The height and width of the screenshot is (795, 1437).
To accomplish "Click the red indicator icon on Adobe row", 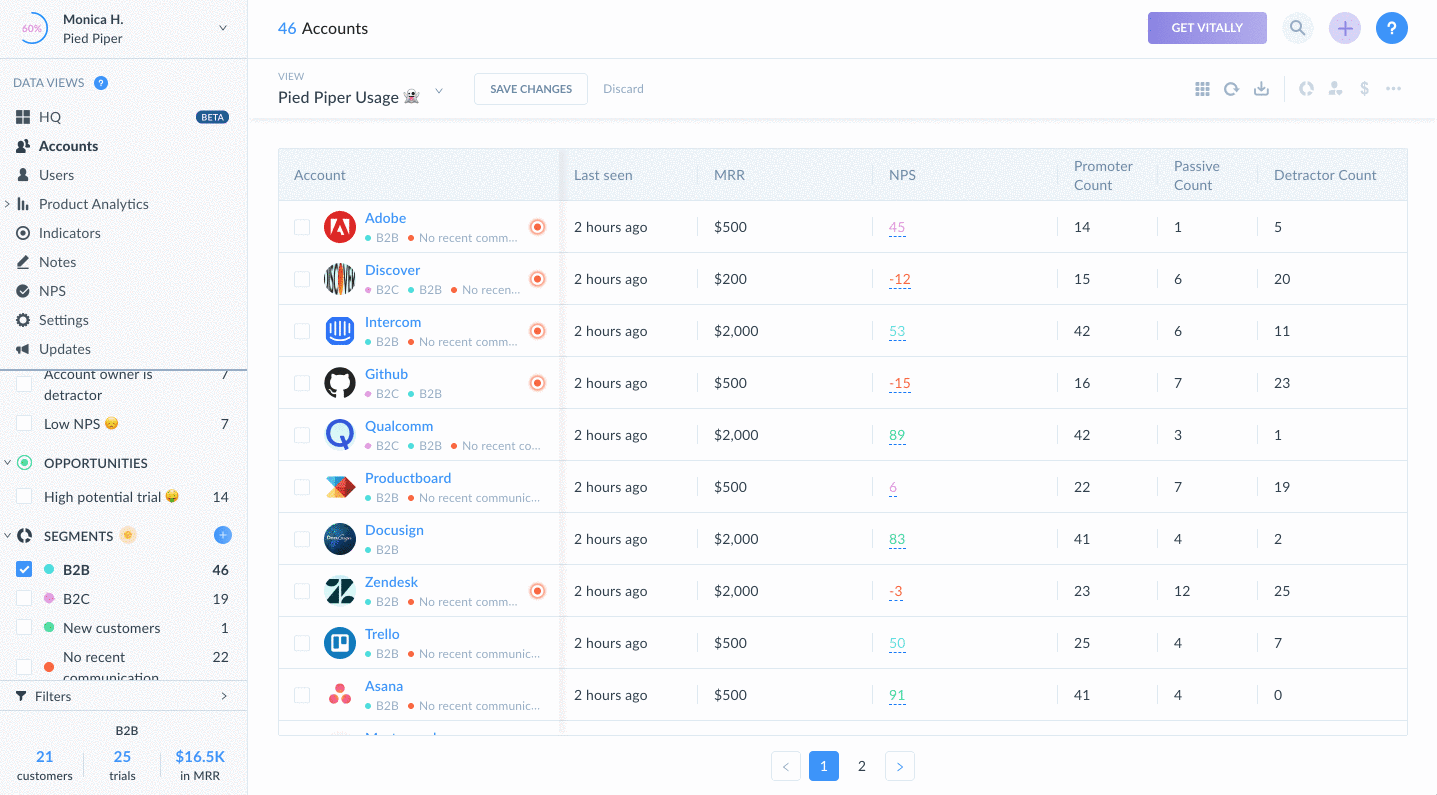I will (x=537, y=227).
